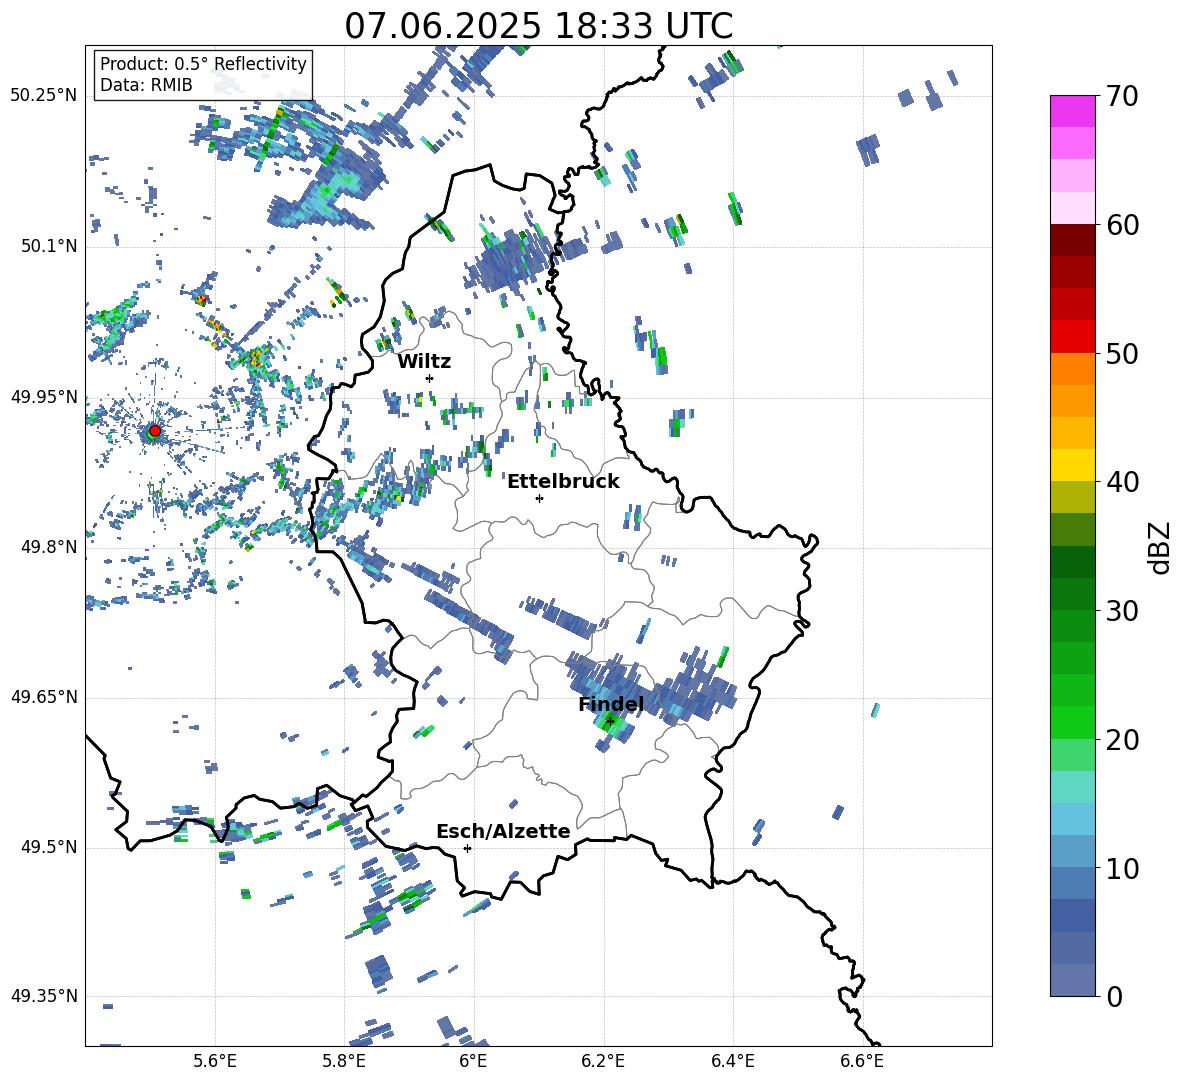Viewport: 1184px width, 1081px height.
Task: Click the 6.6°E longitude label
Action: point(862,1061)
